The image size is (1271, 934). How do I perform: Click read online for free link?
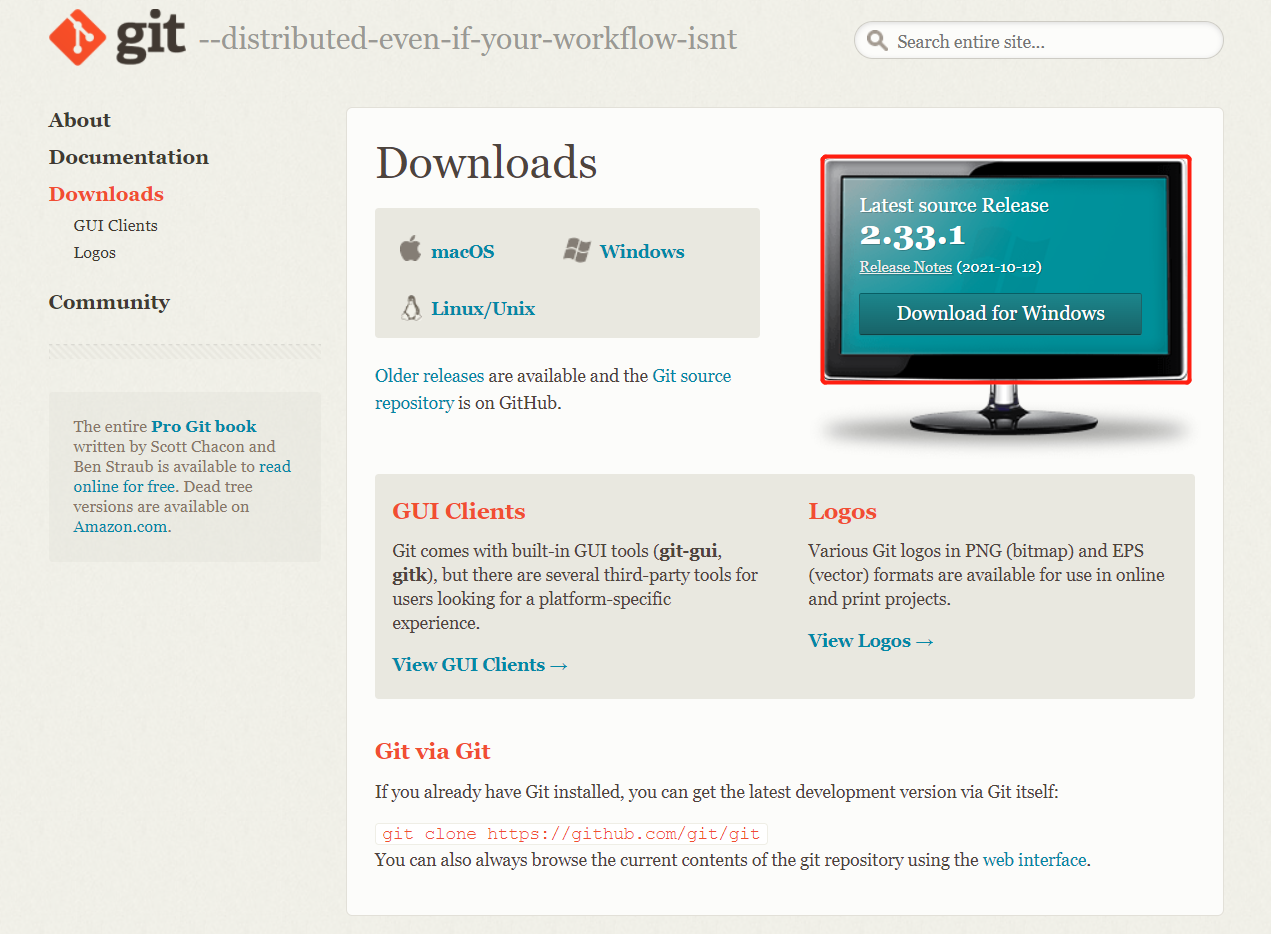(182, 476)
